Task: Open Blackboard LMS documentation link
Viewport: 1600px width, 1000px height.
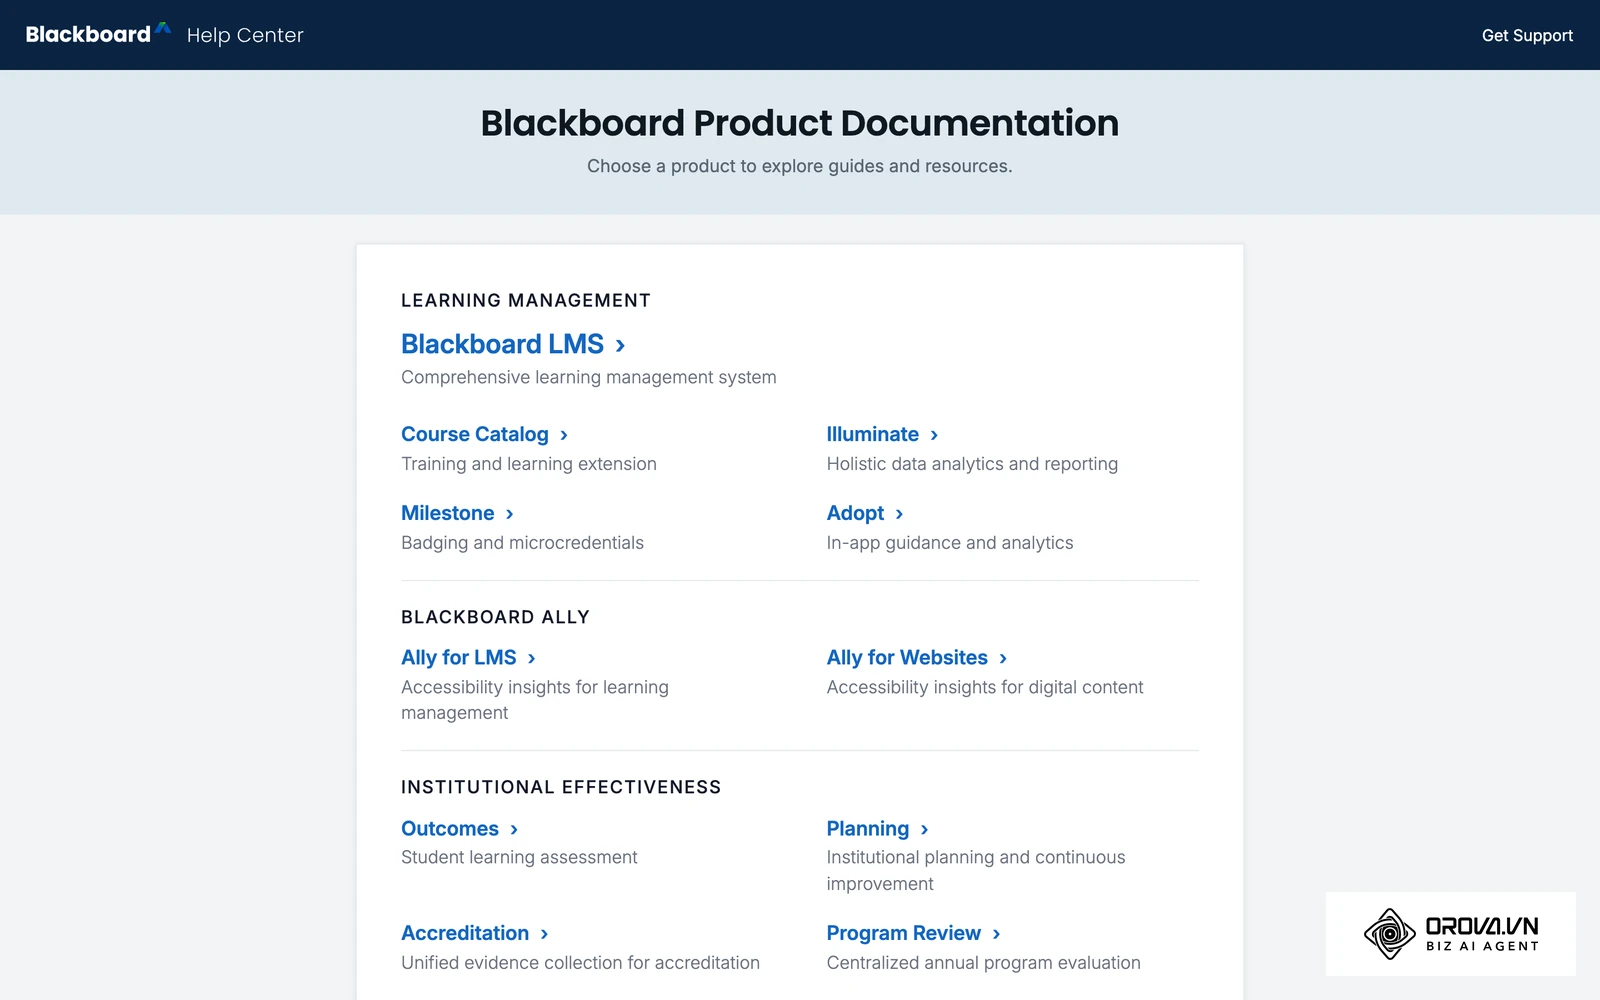Action: pyautogui.click(x=502, y=344)
